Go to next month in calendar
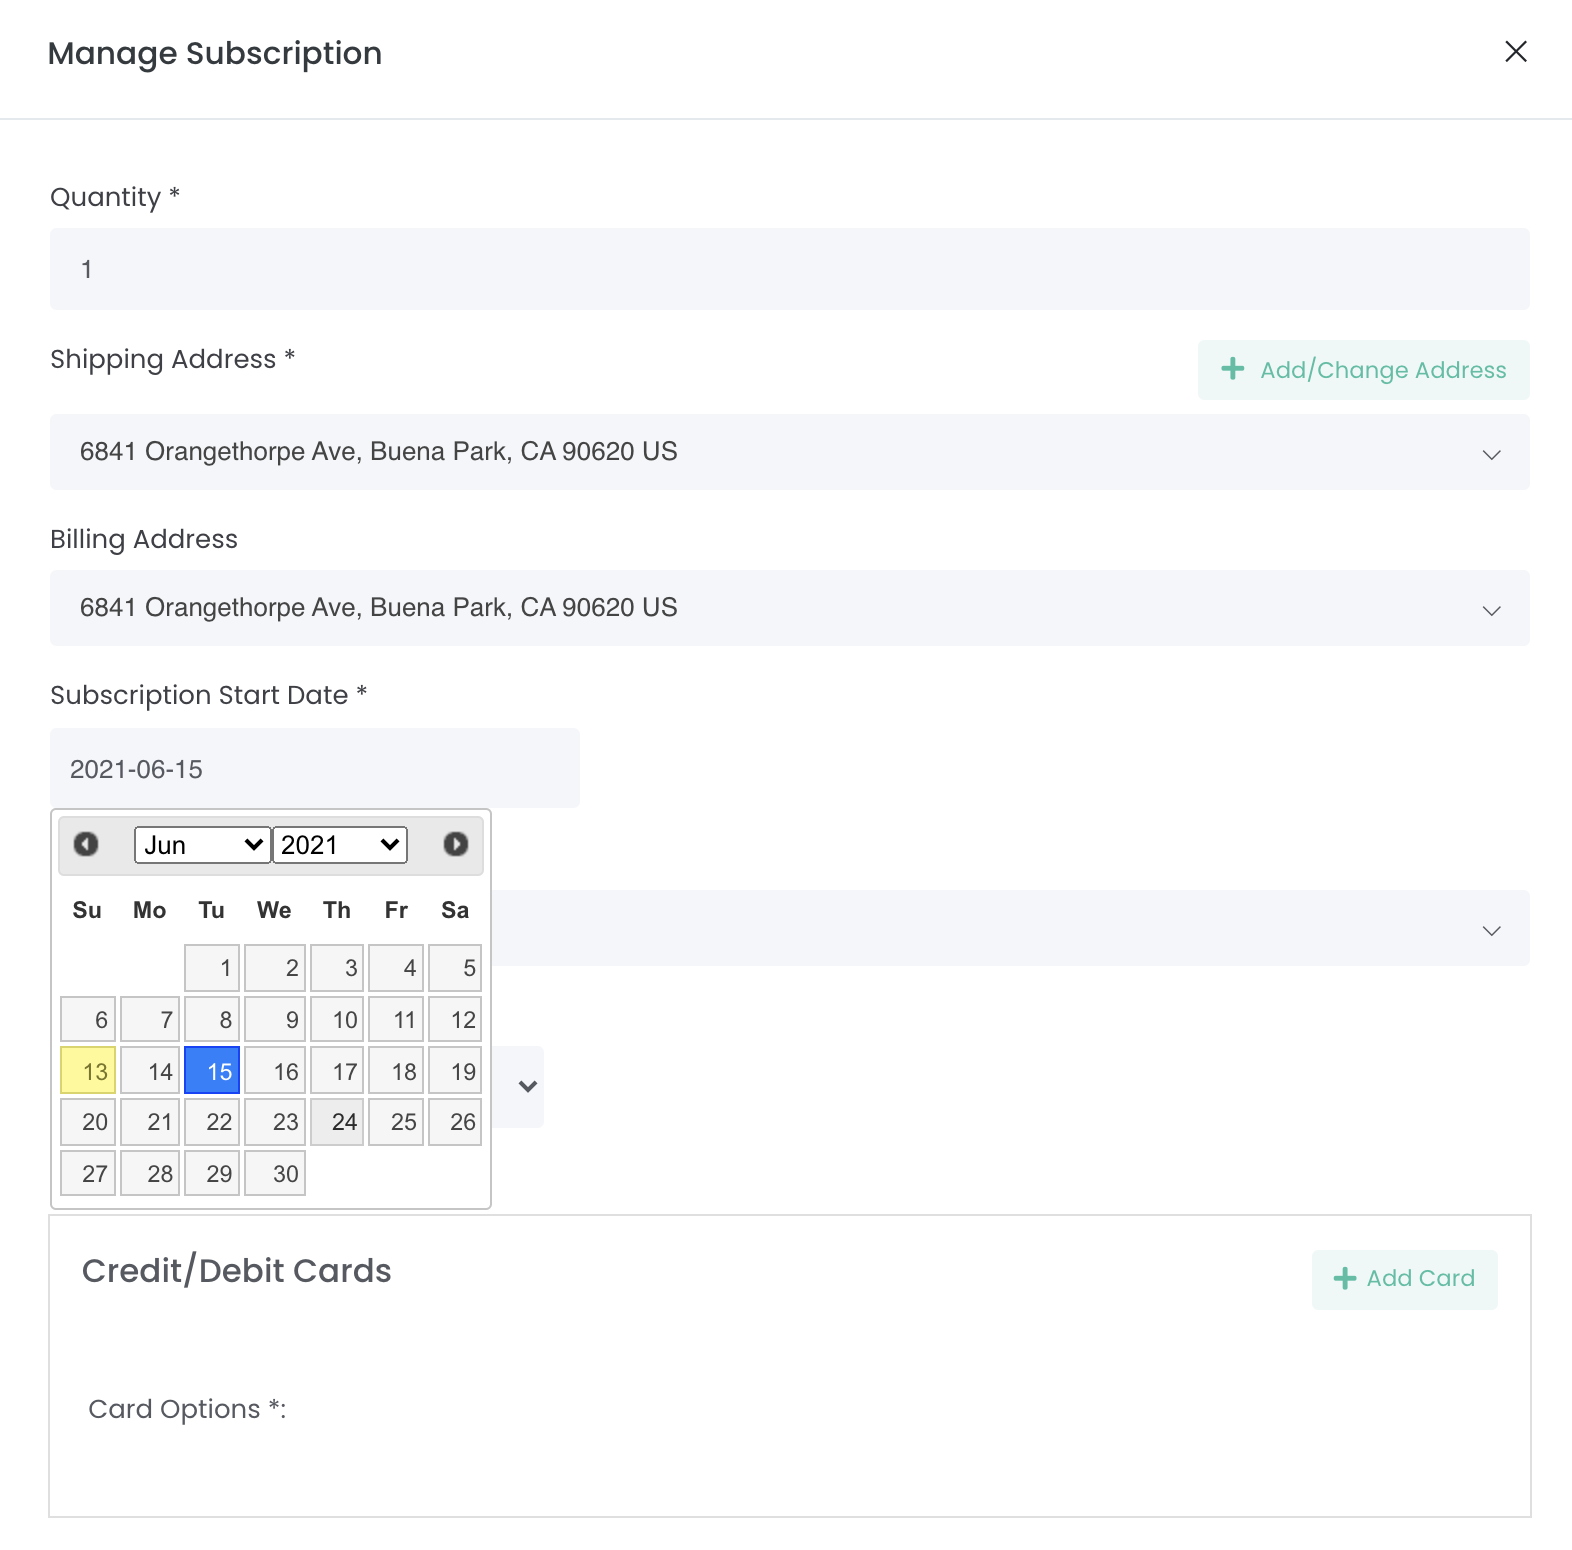This screenshot has height=1550, width=1572. click(x=455, y=844)
